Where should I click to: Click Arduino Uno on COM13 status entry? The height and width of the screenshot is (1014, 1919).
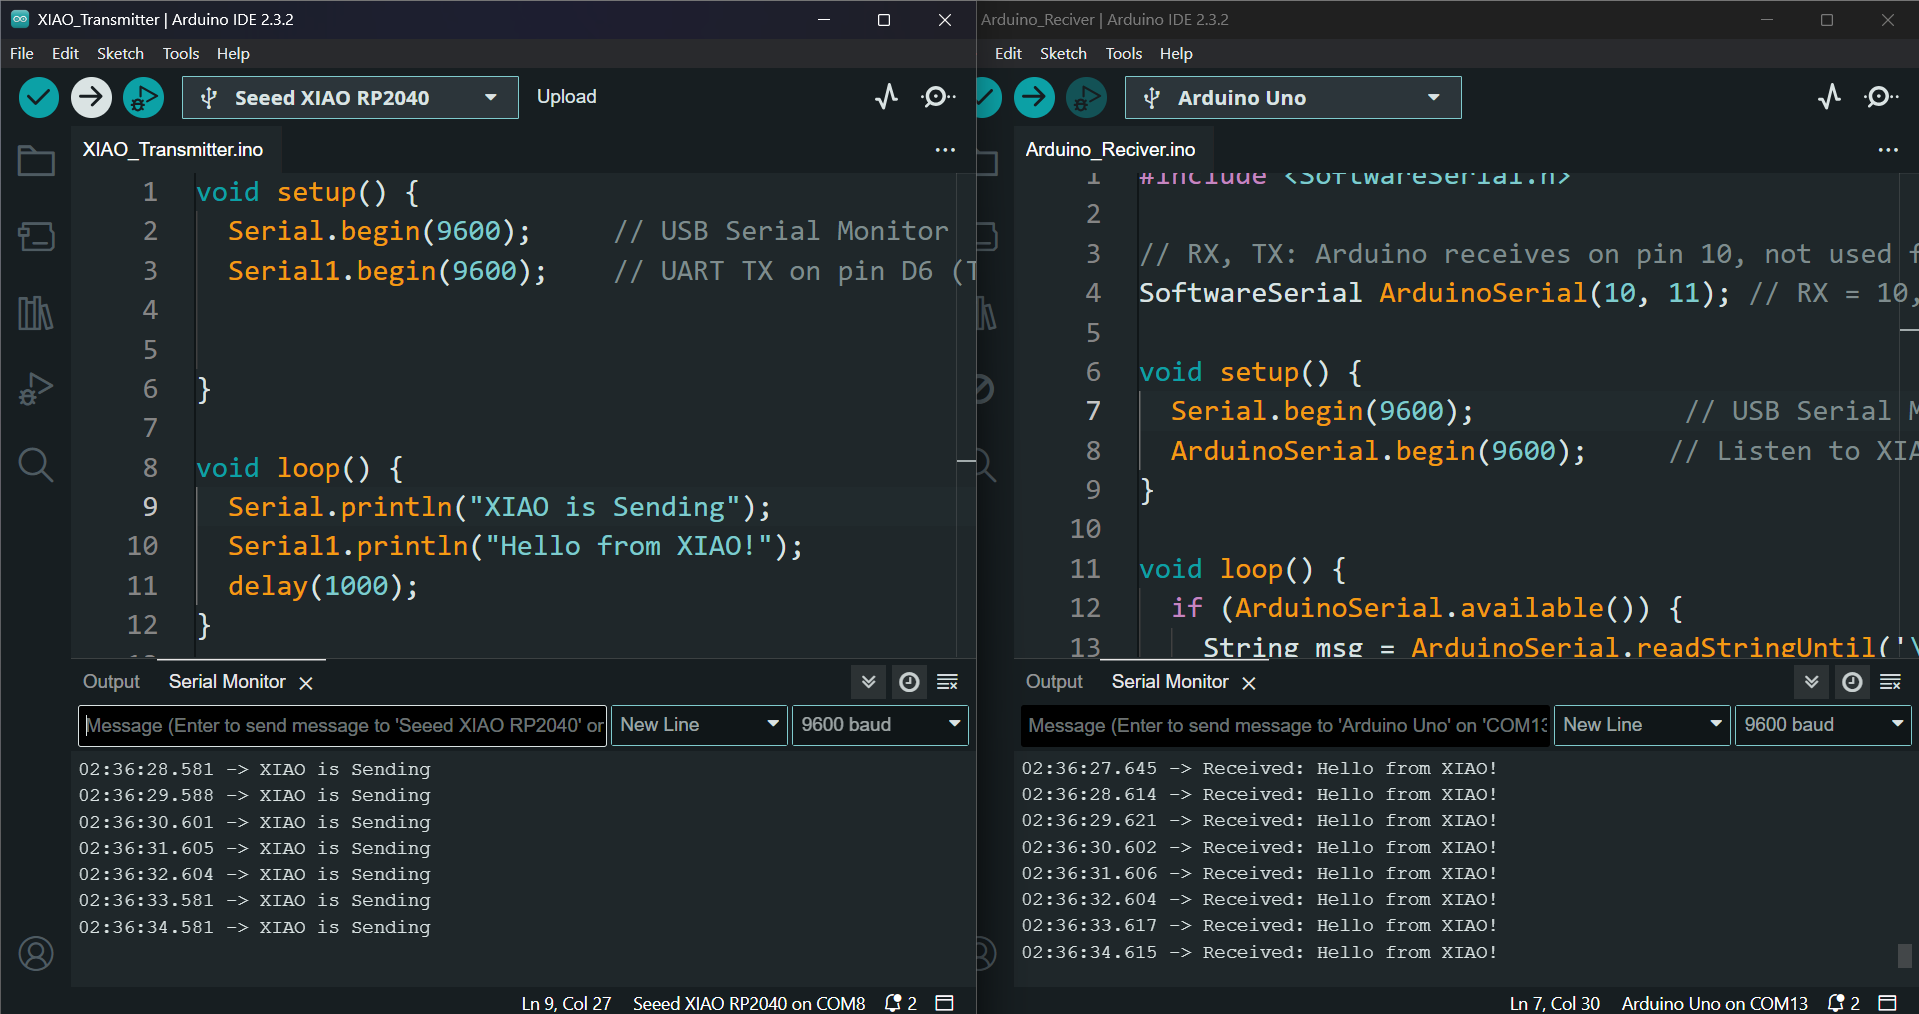(1714, 1003)
